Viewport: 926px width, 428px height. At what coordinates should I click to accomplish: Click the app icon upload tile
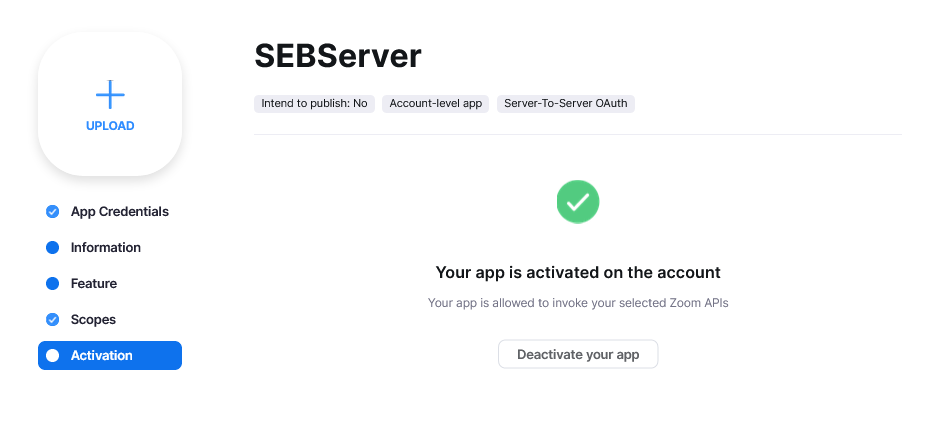pyautogui.click(x=110, y=150)
